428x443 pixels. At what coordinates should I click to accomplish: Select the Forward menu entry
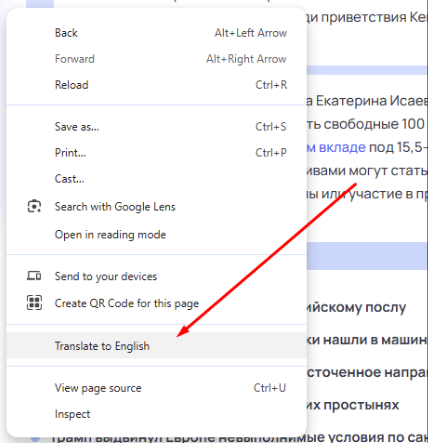click(156, 59)
